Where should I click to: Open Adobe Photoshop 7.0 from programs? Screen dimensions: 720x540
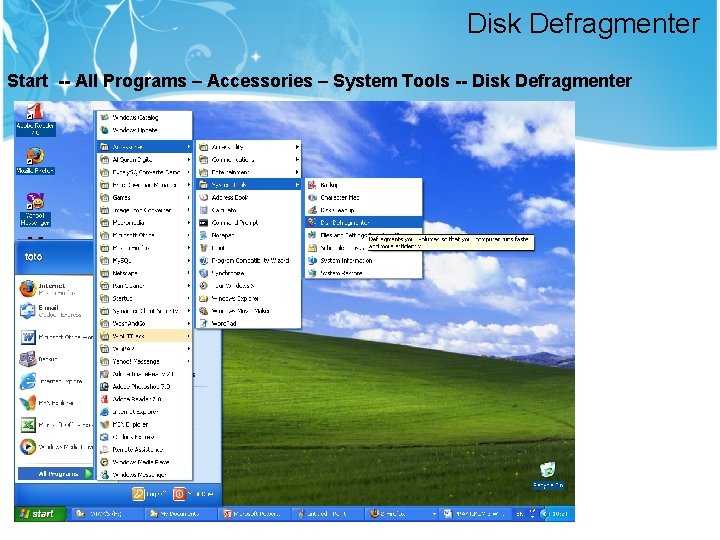click(145, 387)
